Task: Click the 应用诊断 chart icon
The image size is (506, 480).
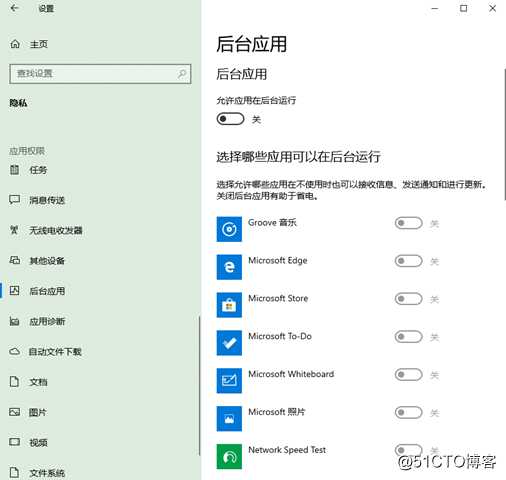Action: point(14,321)
